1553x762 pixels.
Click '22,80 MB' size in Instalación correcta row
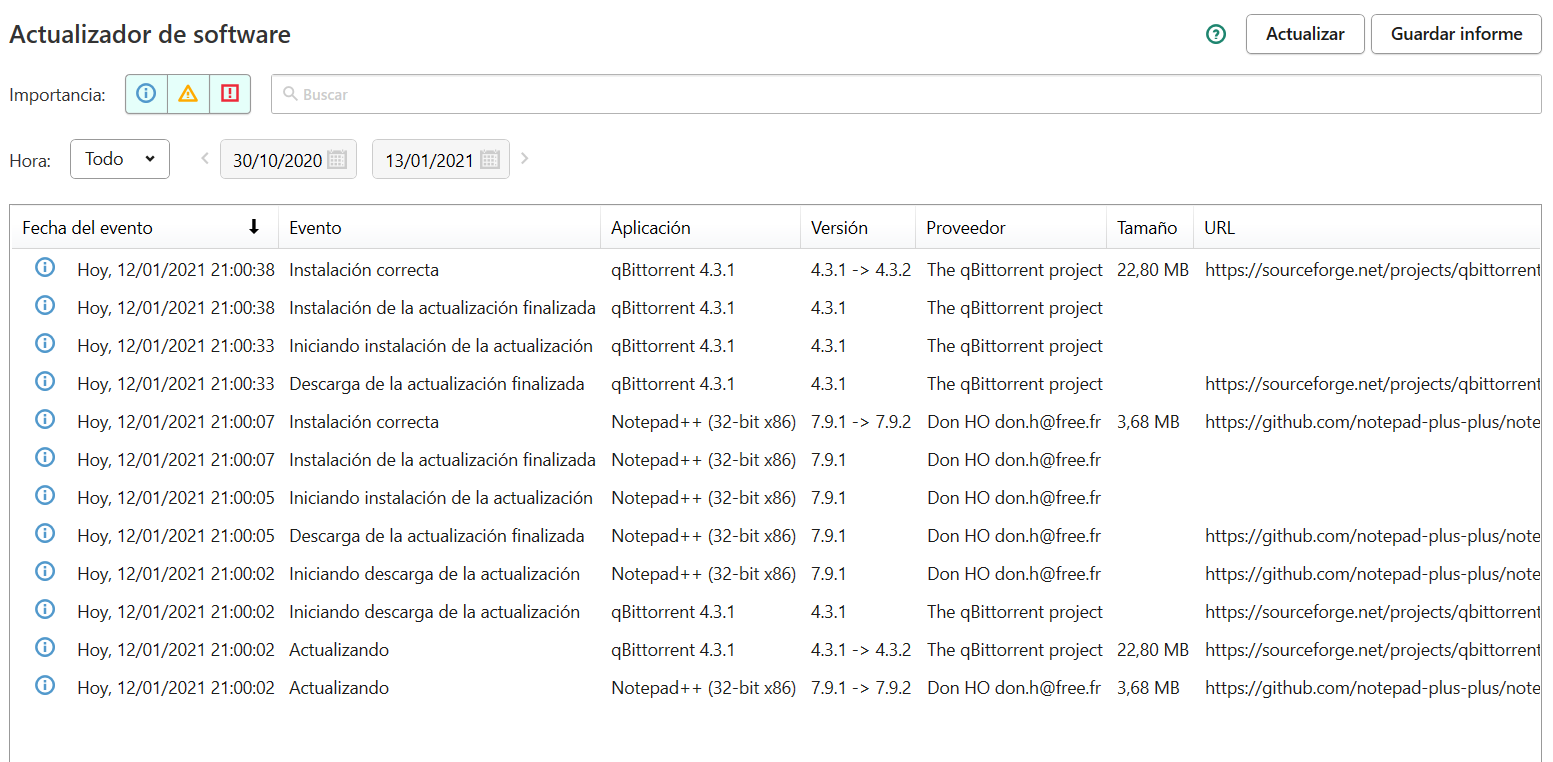[x=1153, y=270]
